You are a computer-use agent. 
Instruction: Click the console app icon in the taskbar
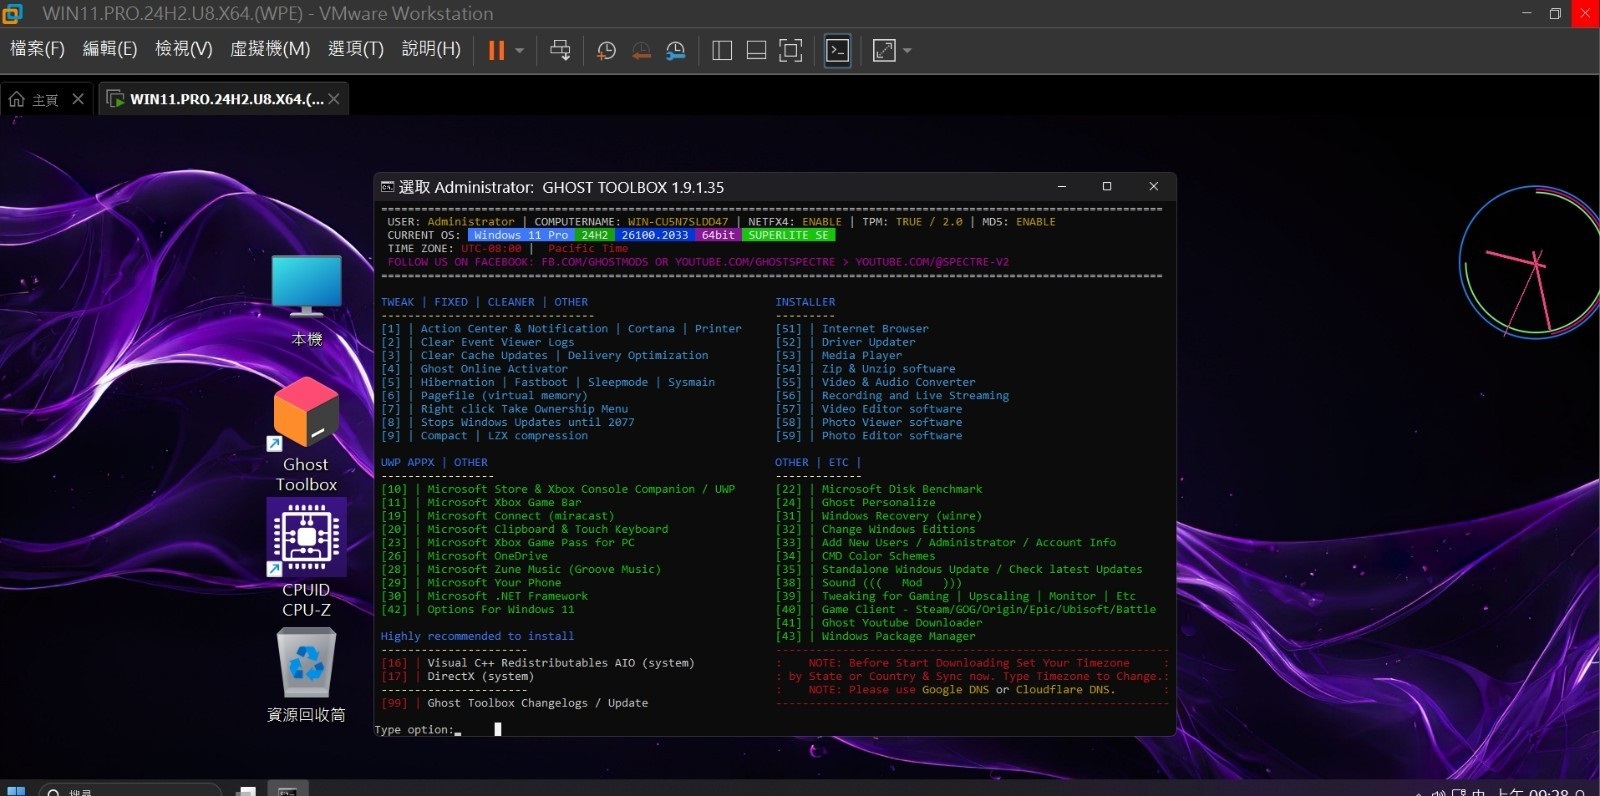pos(287,790)
